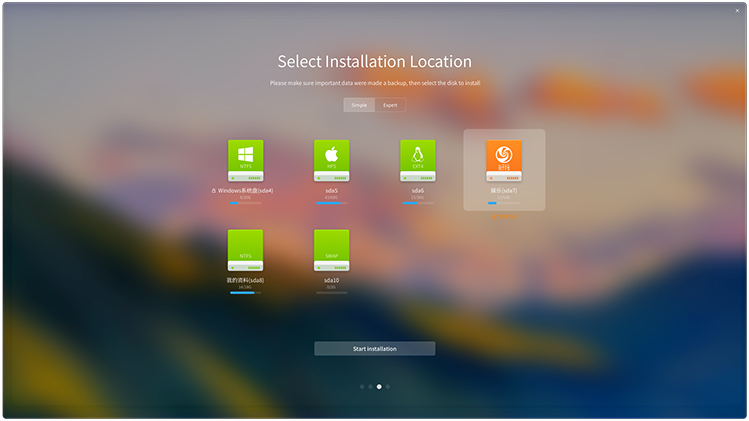This screenshot has width=749, height=421.
Task: Click the orange status note below the sda7 card
Action: point(504,217)
